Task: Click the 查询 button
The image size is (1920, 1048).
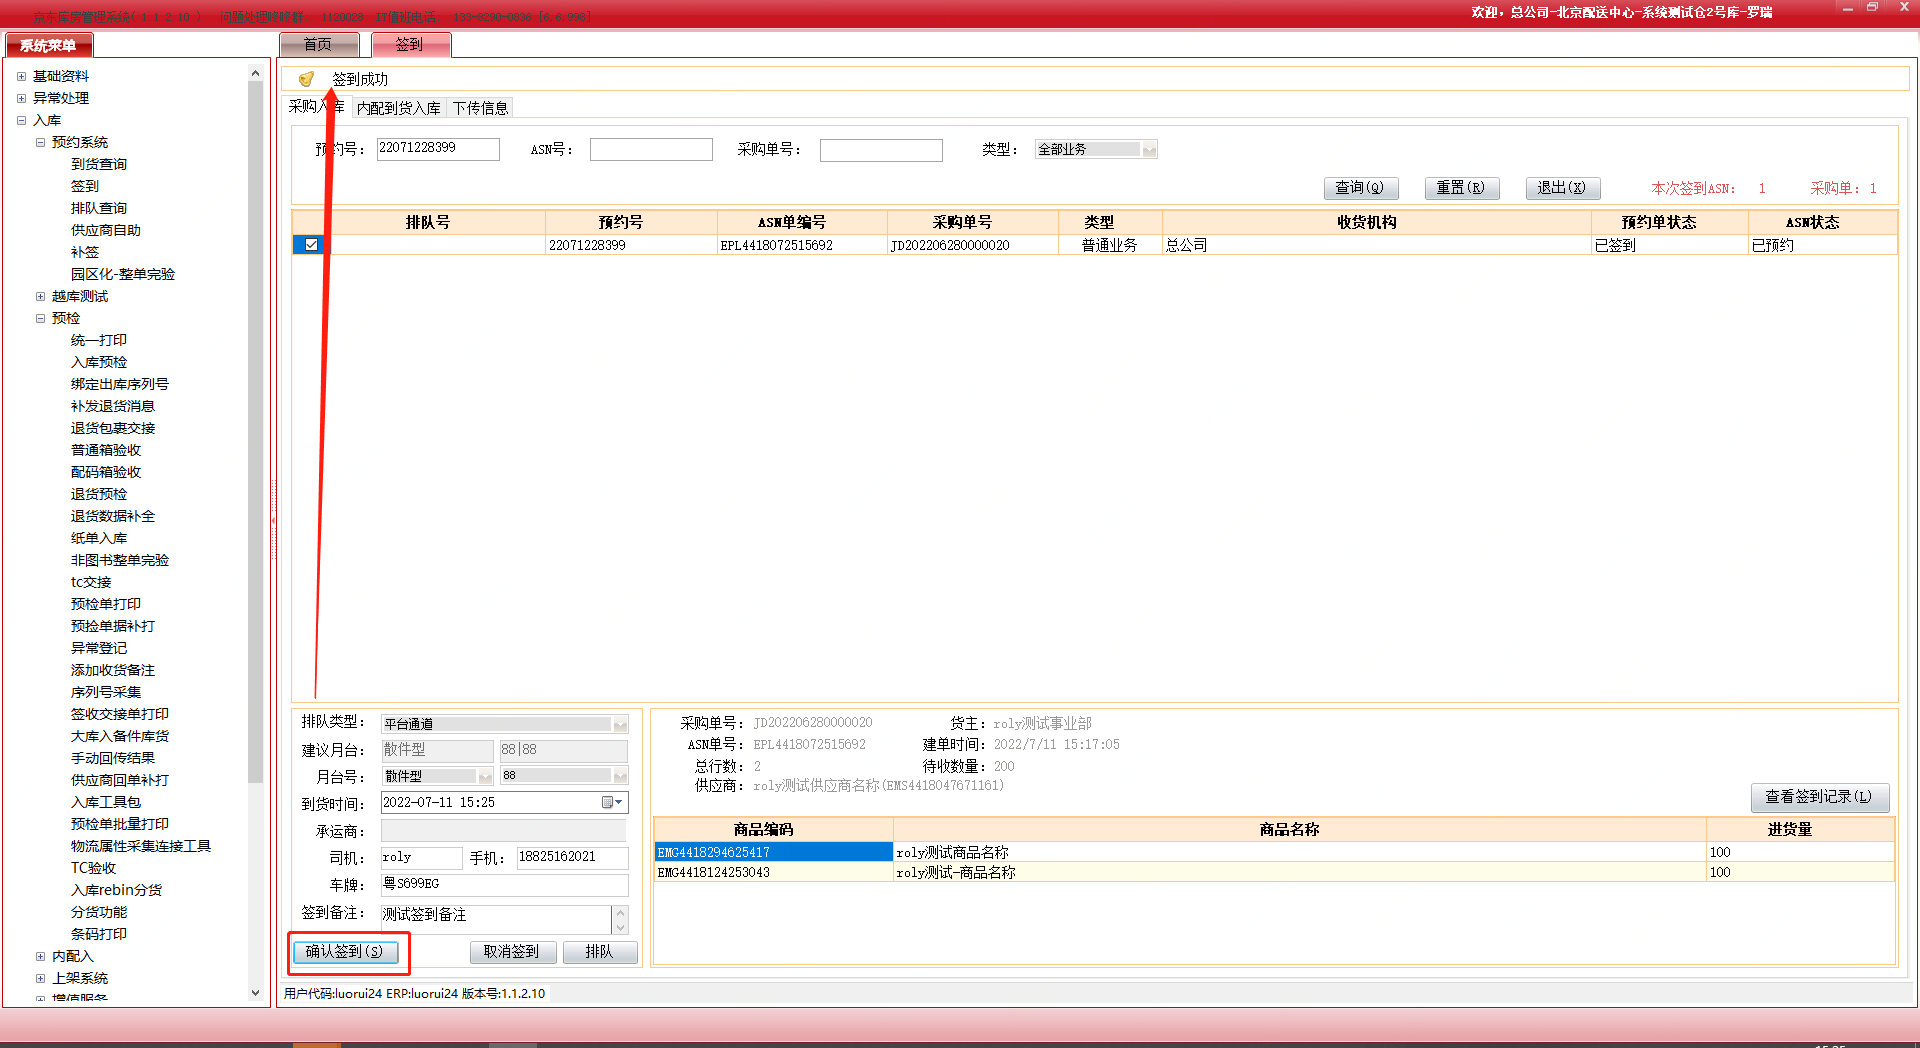Action: coord(1360,188)
